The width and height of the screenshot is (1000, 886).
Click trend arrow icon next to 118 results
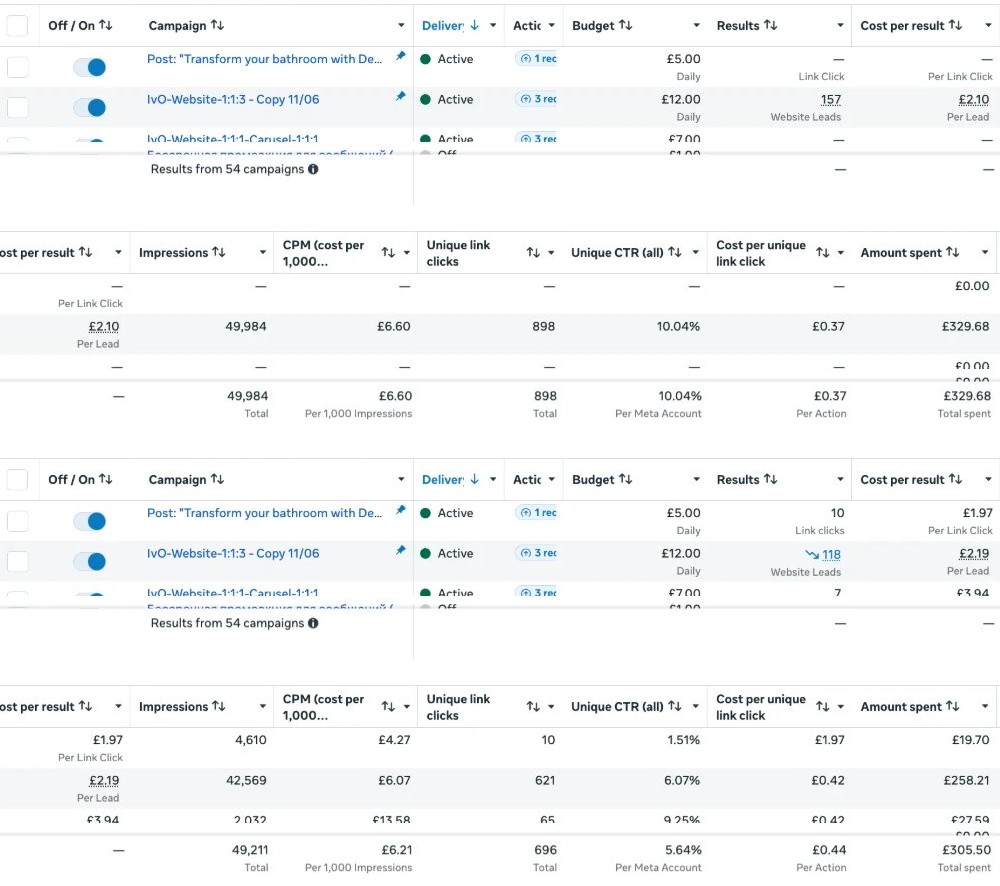coord(812,555)
